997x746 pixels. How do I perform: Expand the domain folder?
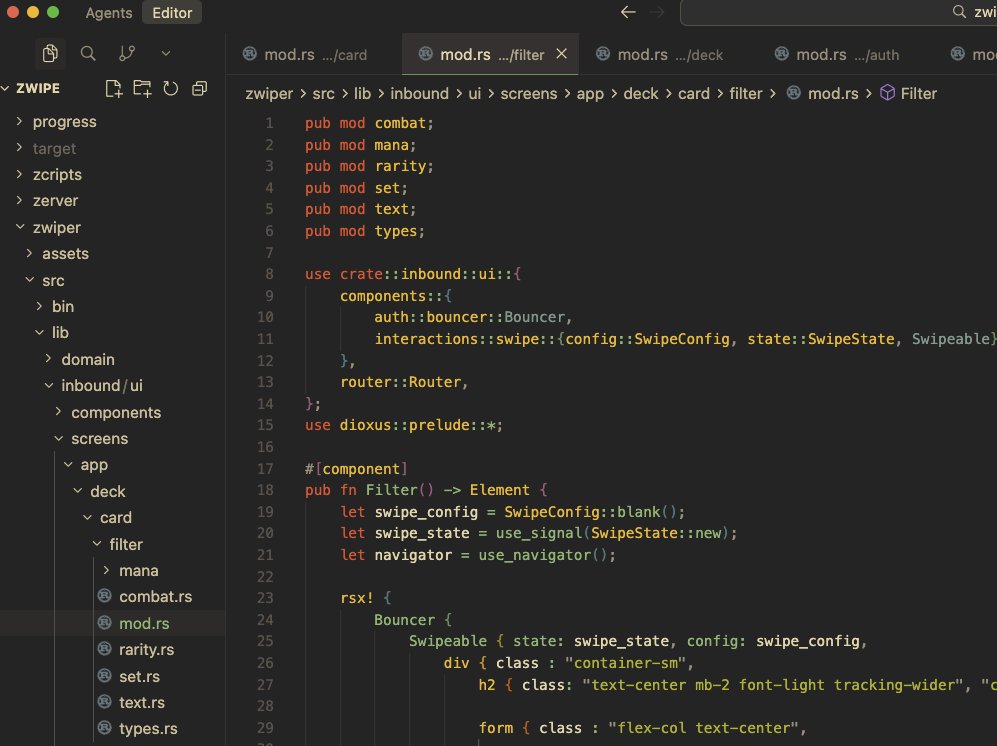(x=48, y=359)
